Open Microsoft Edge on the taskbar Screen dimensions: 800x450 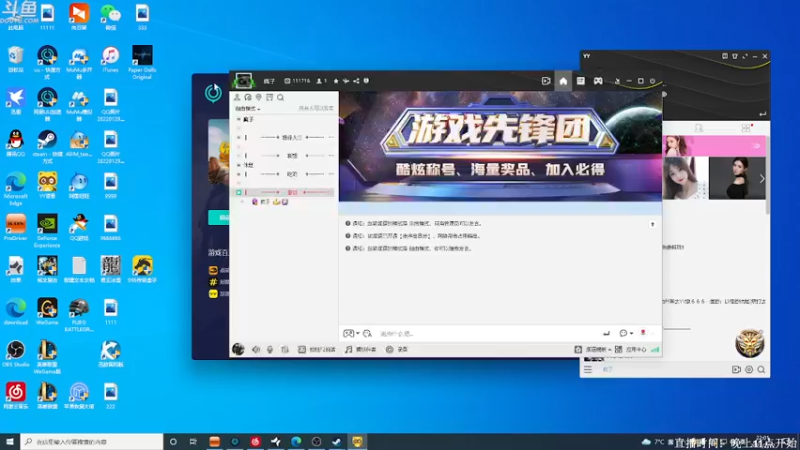[x=296, y=441]
